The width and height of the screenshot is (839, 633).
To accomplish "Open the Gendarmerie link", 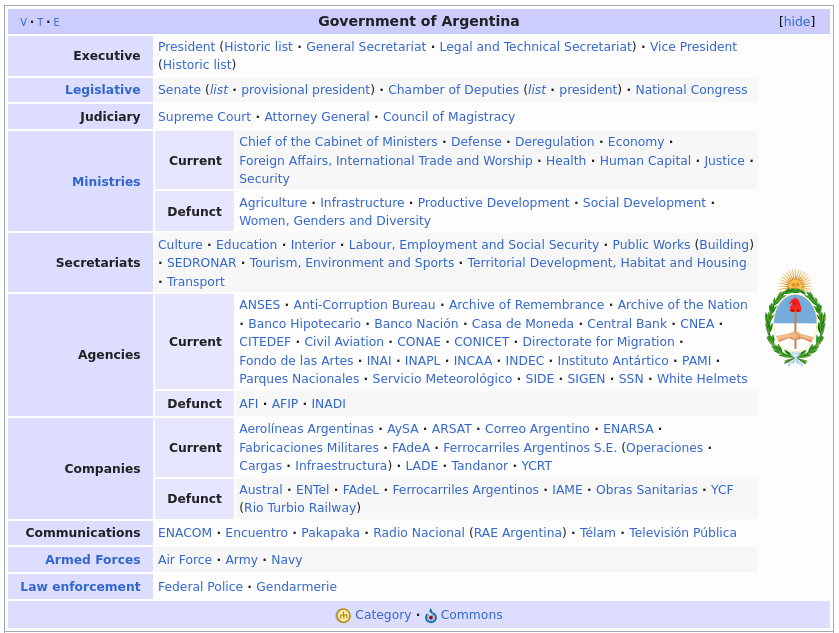I will pos(296,586).
